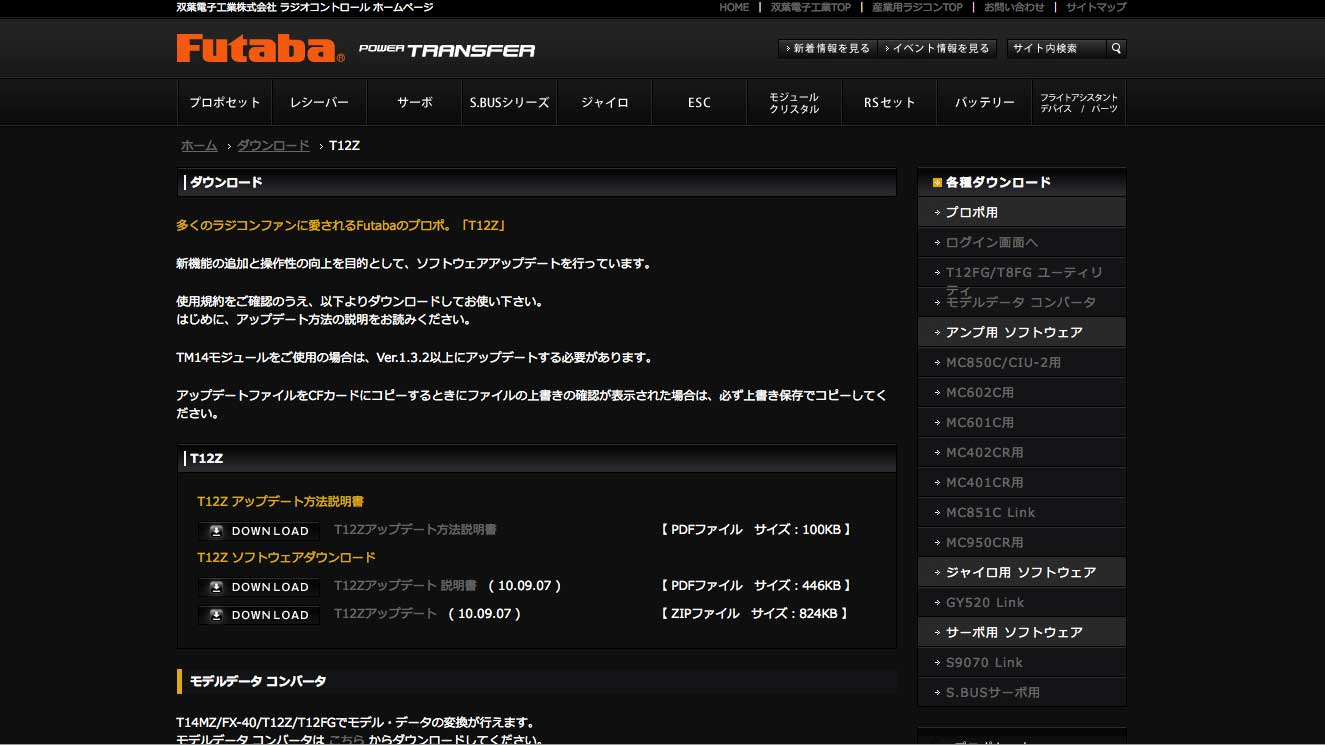This screenshot has height=745, width=1325.
Task: Open サイトマップ sitemap link
Action: click(1096, 7)
